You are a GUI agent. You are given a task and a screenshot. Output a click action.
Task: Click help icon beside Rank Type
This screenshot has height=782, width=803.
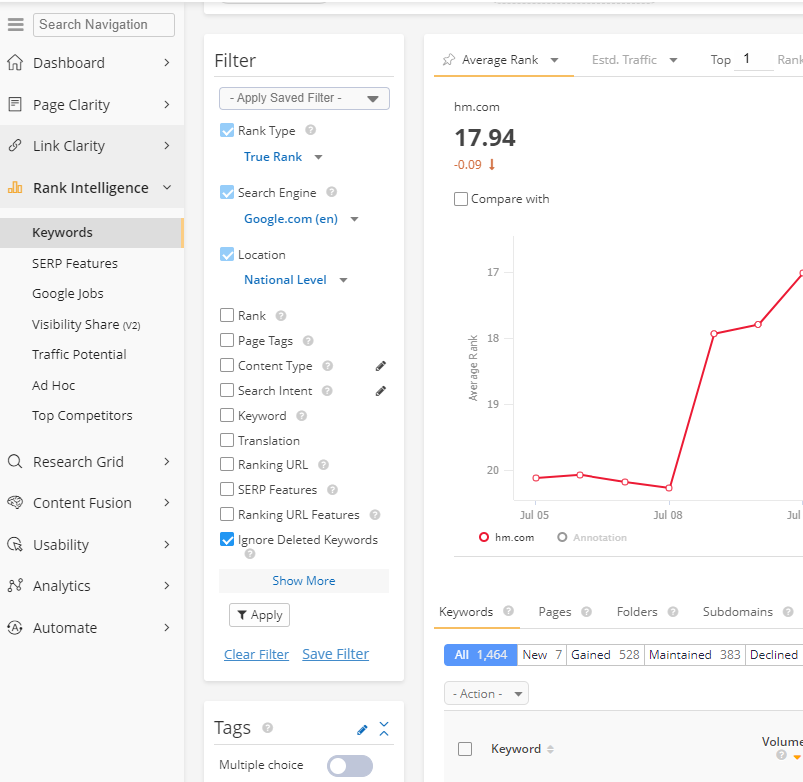311,131
